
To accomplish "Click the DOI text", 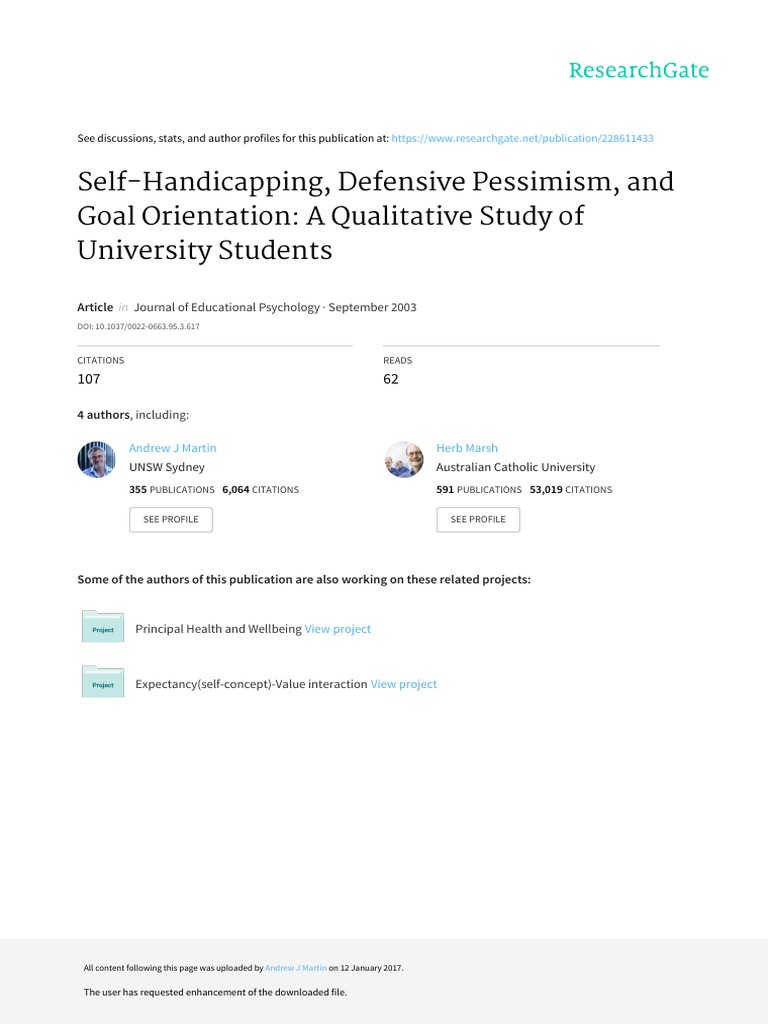I will [138, 326].
